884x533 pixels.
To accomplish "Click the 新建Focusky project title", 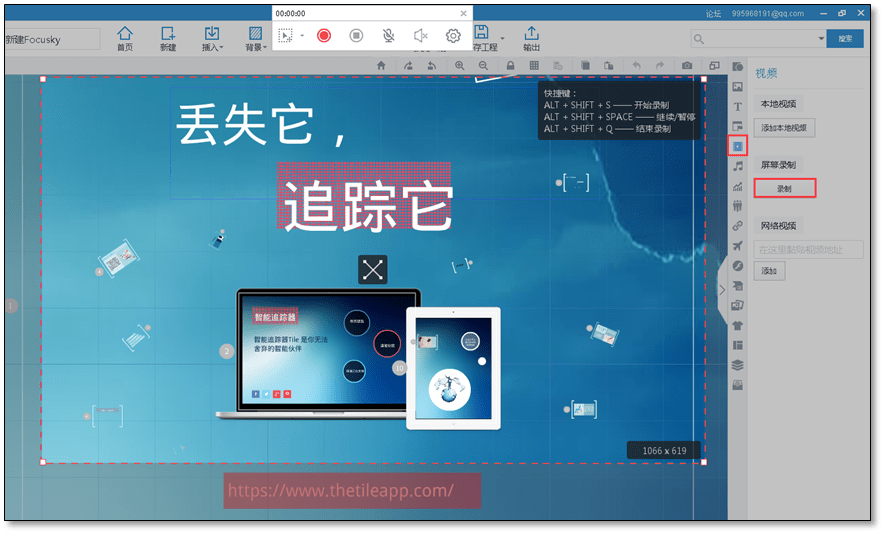I will point(33,39).
